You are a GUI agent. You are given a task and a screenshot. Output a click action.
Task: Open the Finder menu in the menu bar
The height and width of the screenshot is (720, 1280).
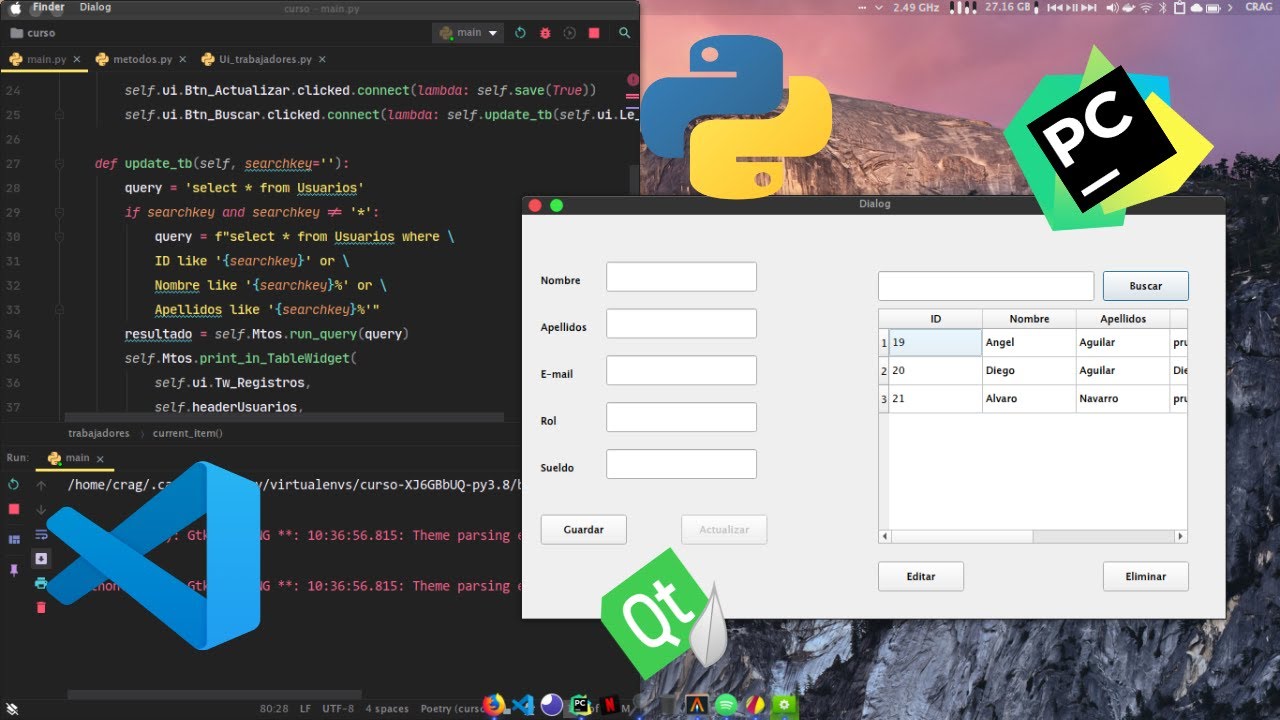click(x=49, y=7)
